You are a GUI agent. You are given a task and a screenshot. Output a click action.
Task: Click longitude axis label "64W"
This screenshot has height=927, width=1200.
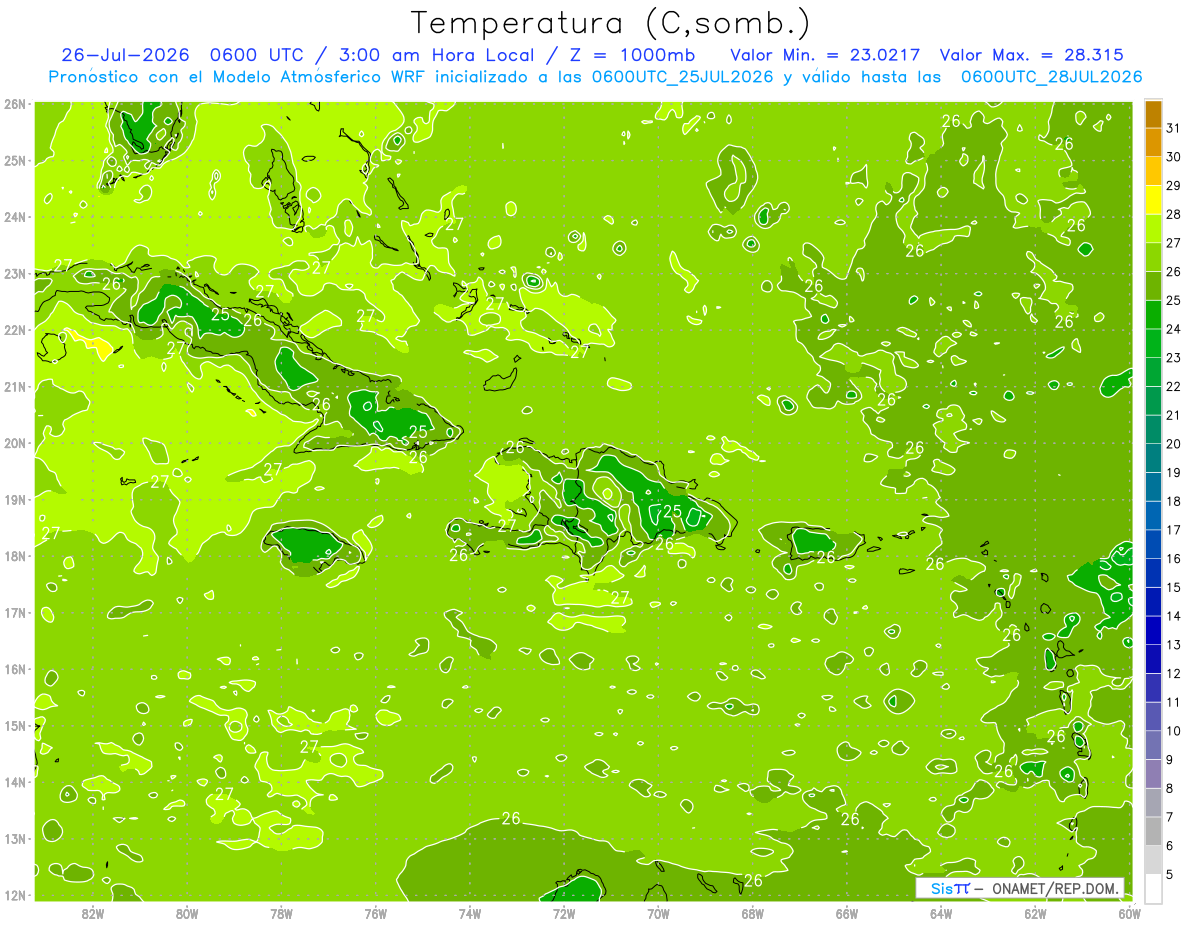941,913
